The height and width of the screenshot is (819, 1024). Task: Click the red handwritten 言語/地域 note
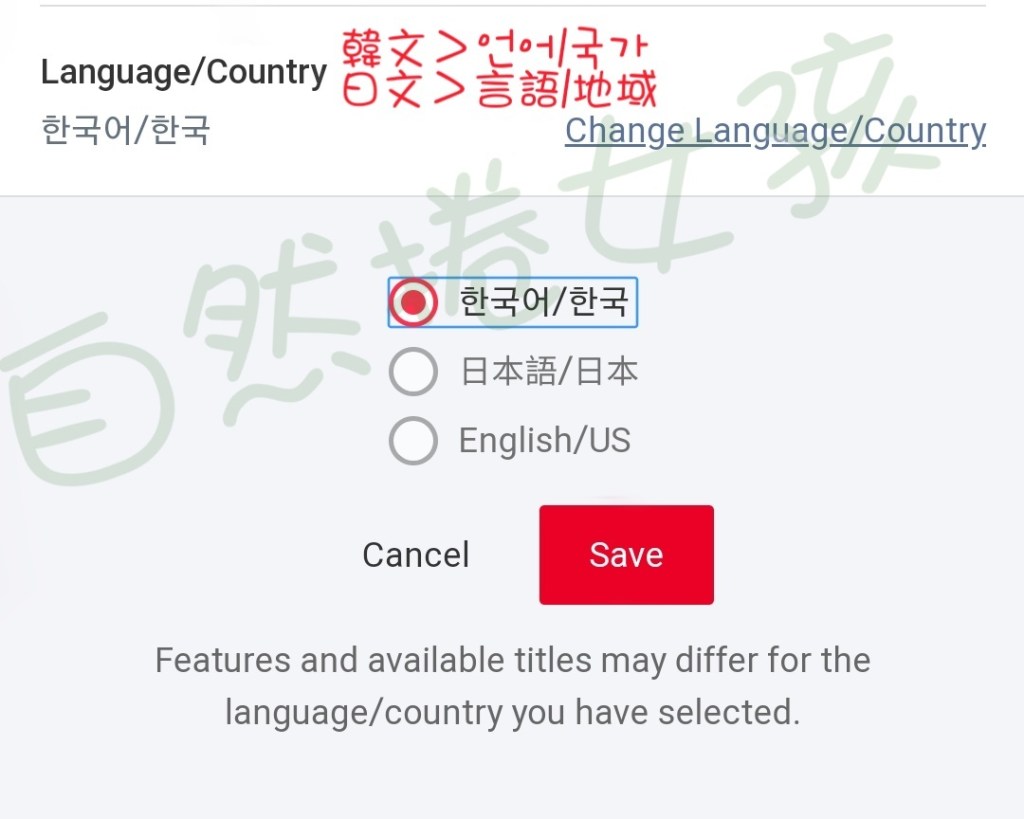click(567, 89)
